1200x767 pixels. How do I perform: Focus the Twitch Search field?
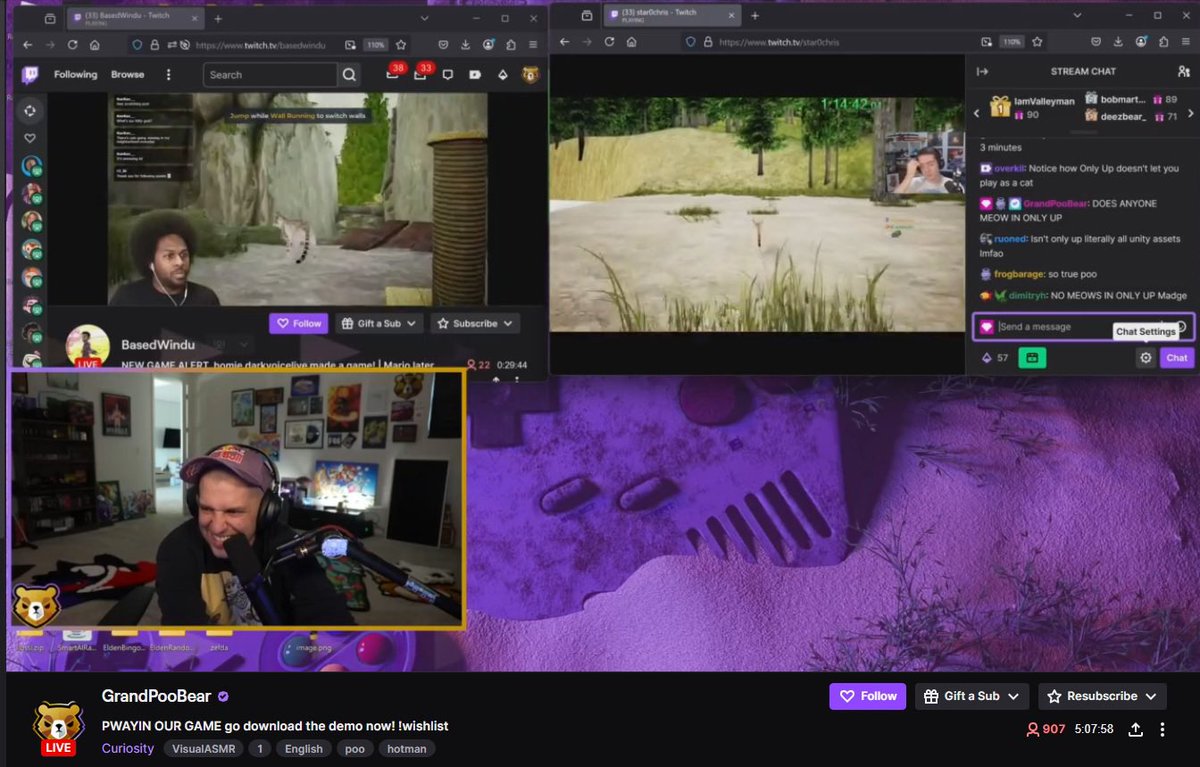pos(270,74)
